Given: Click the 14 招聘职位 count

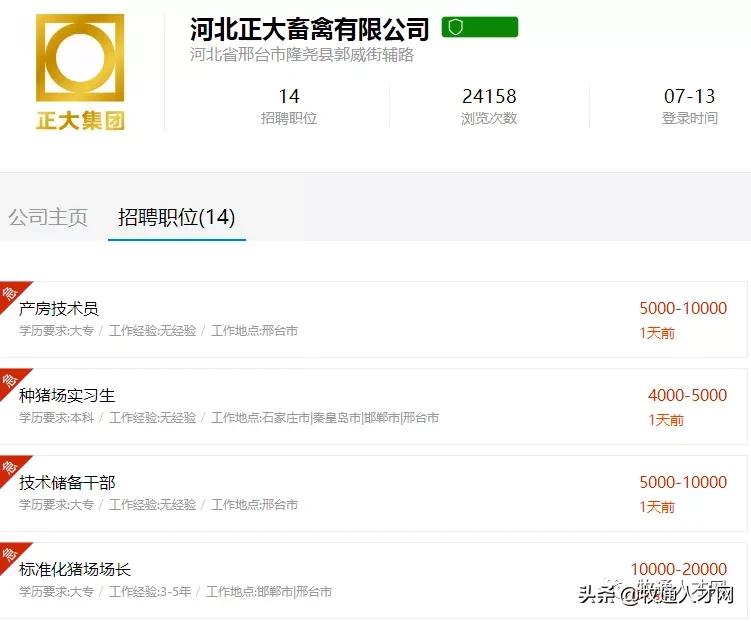Looking at the screenshot, I should pos(289,106).
